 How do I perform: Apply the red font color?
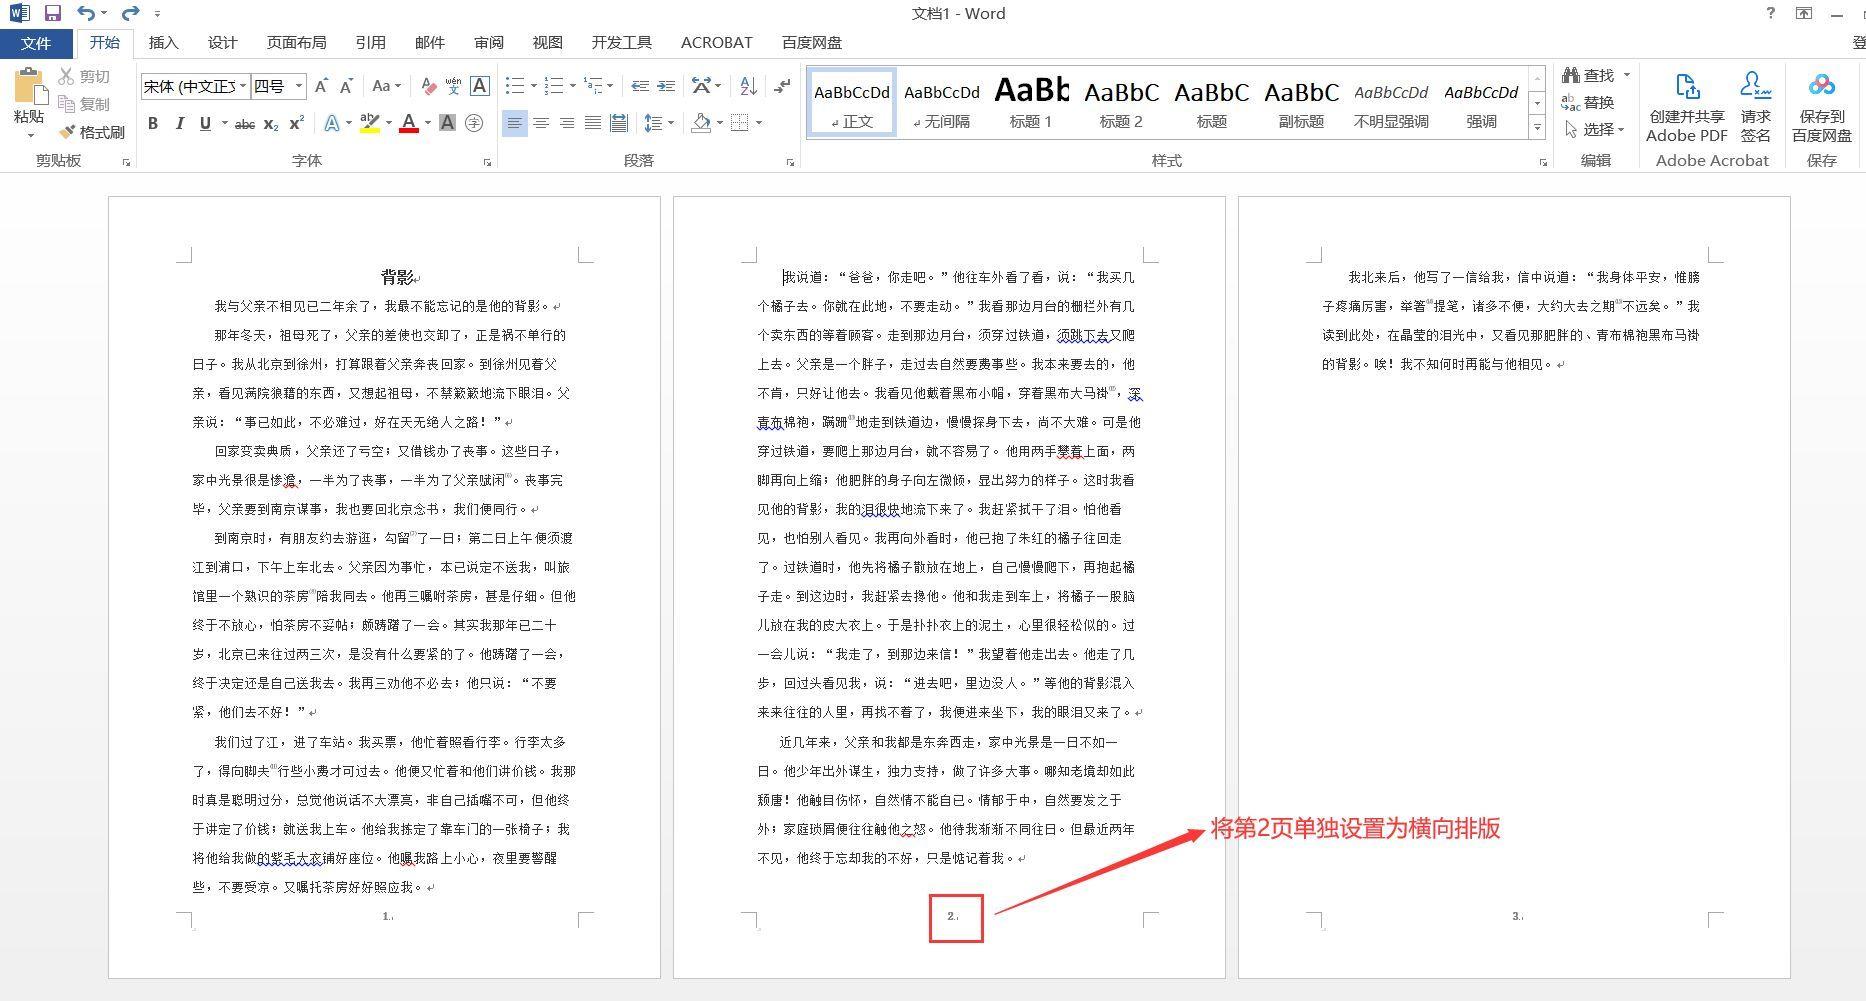coord(409,123)
